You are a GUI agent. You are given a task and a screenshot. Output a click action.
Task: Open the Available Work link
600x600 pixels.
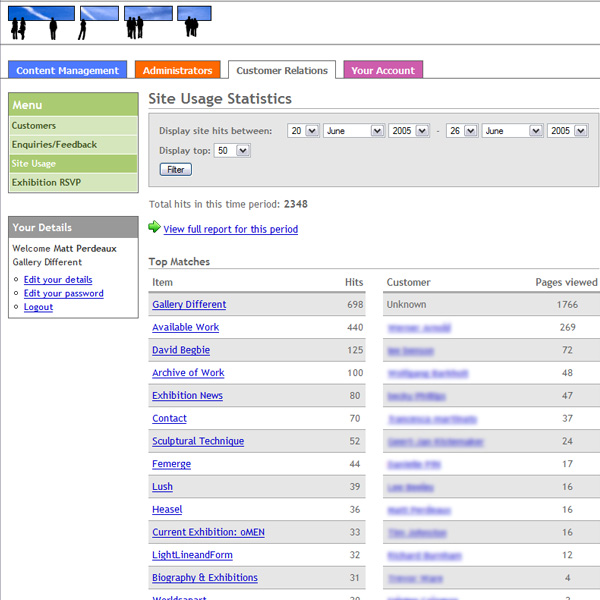[x=186, y=327]
